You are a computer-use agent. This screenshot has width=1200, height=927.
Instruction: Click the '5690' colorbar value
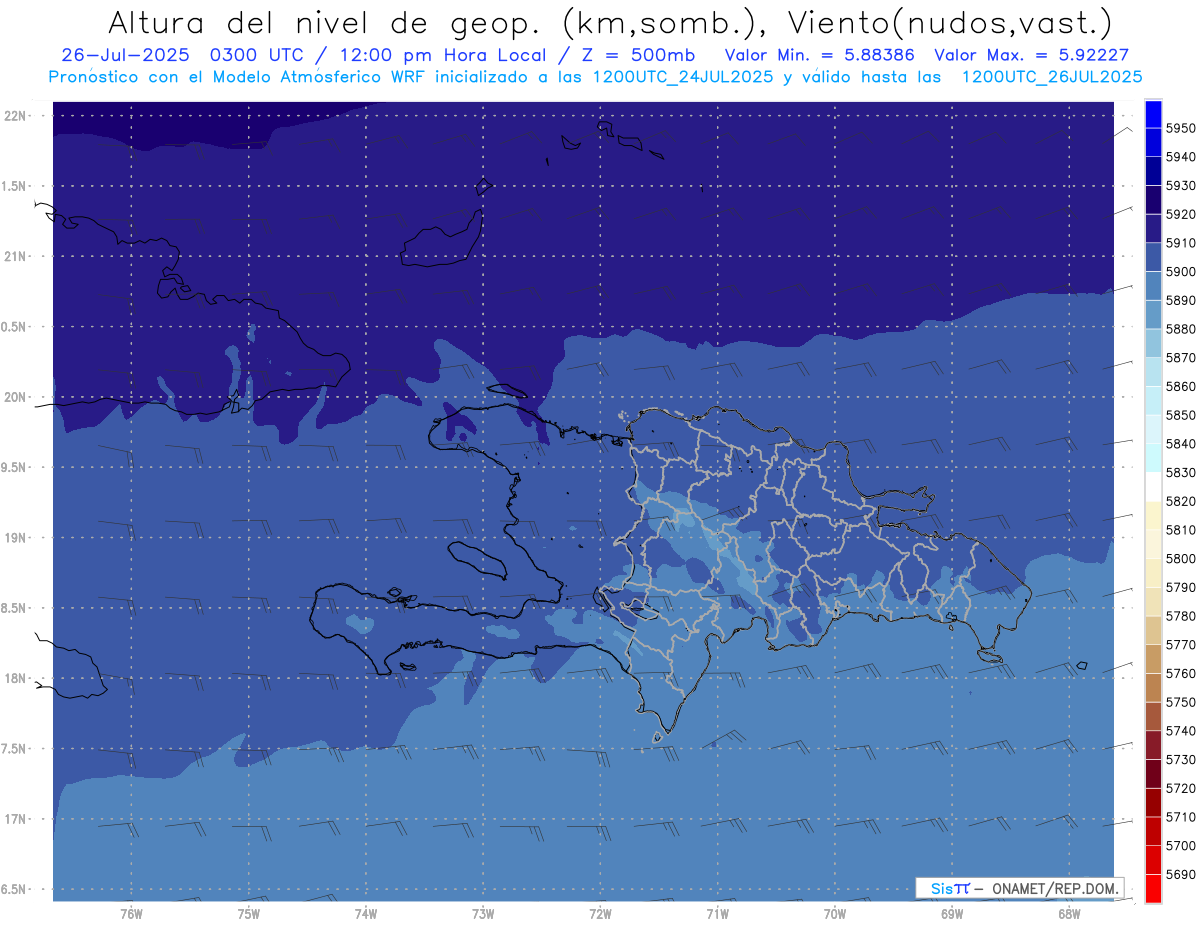pyautogui.click(x=1180, y=875)
